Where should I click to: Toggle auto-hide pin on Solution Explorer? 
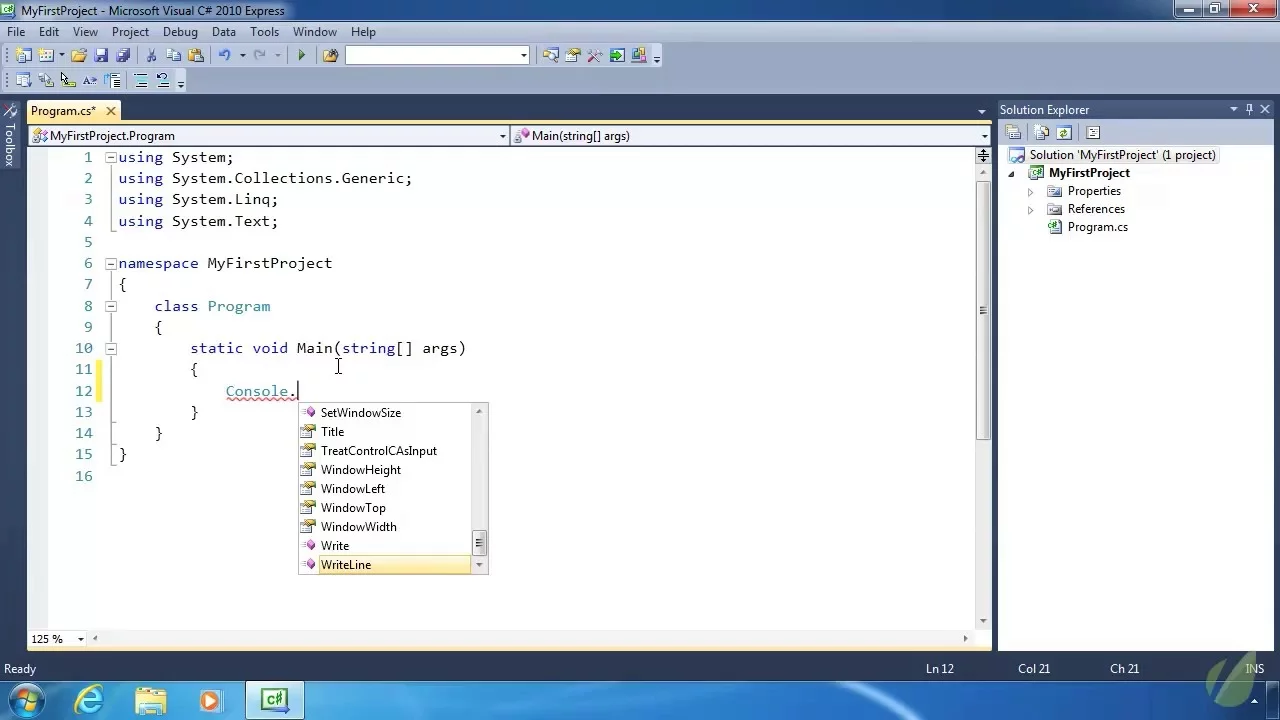pos(1249,109)
